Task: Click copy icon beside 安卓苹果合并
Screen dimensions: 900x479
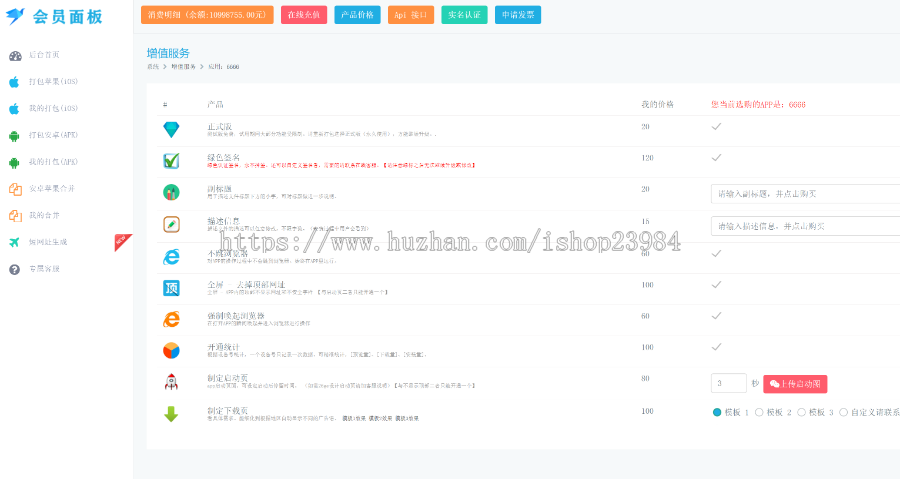Action: [15, 189]
